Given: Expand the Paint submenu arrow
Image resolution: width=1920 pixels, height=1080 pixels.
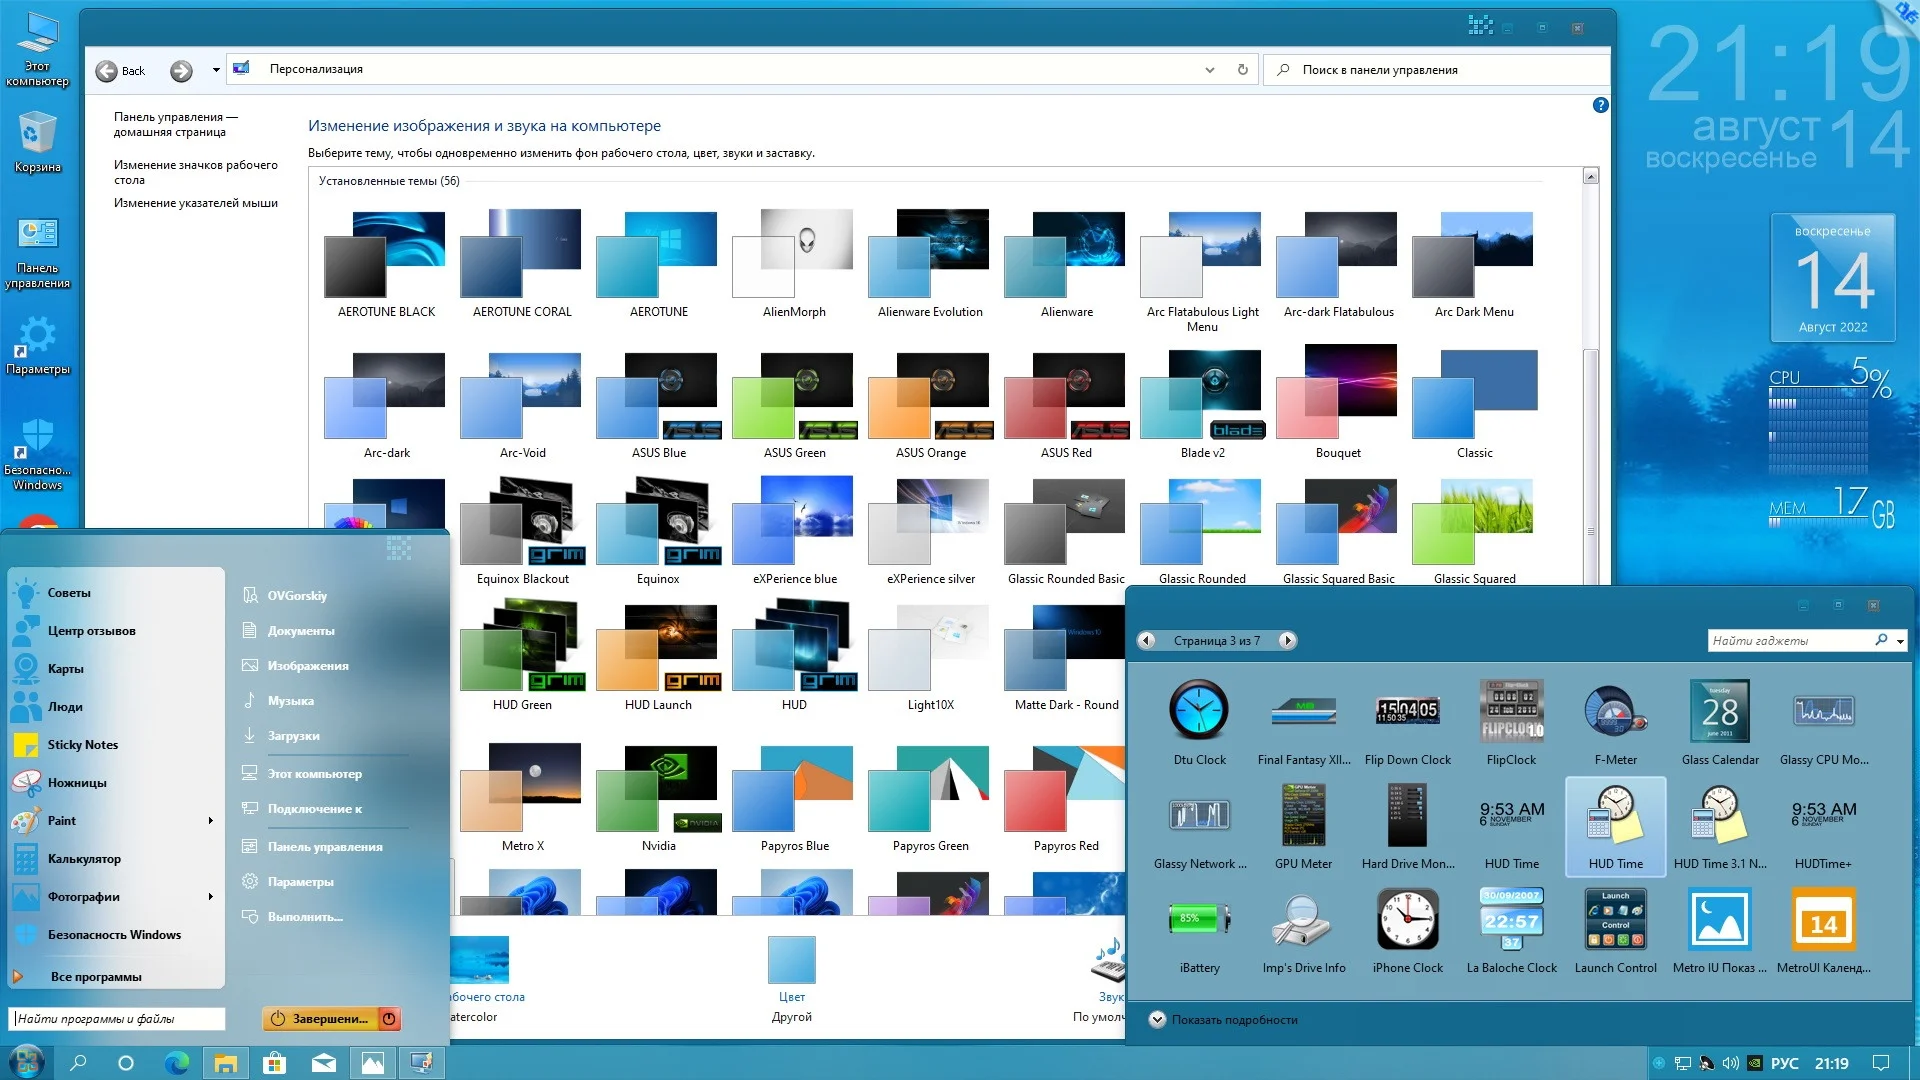Looking at the screenshot, I should [x=210, y=821].
